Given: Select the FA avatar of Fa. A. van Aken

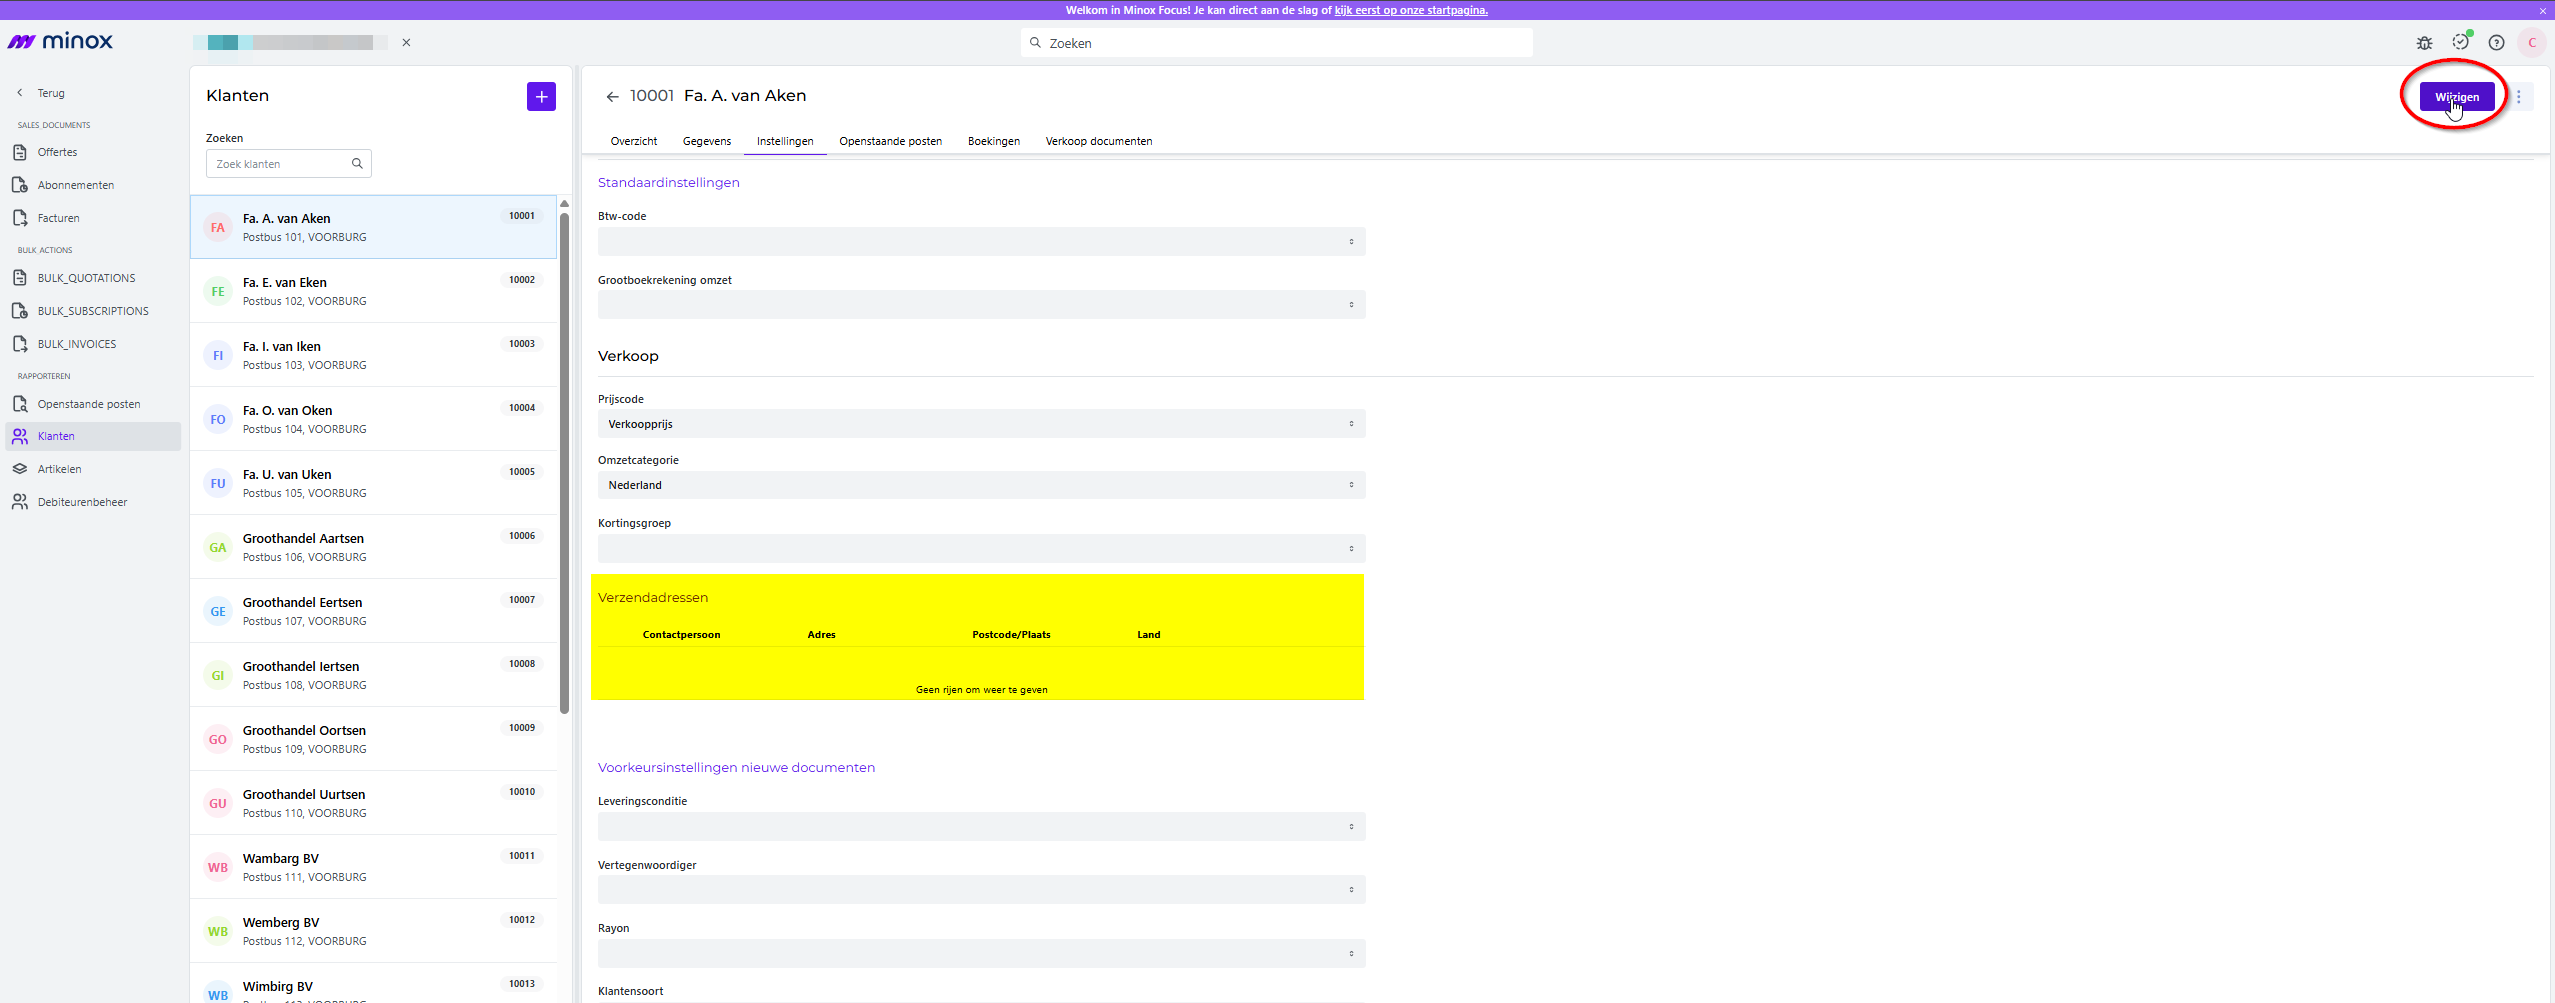Looking at the screenshot, I should point(218,228).
